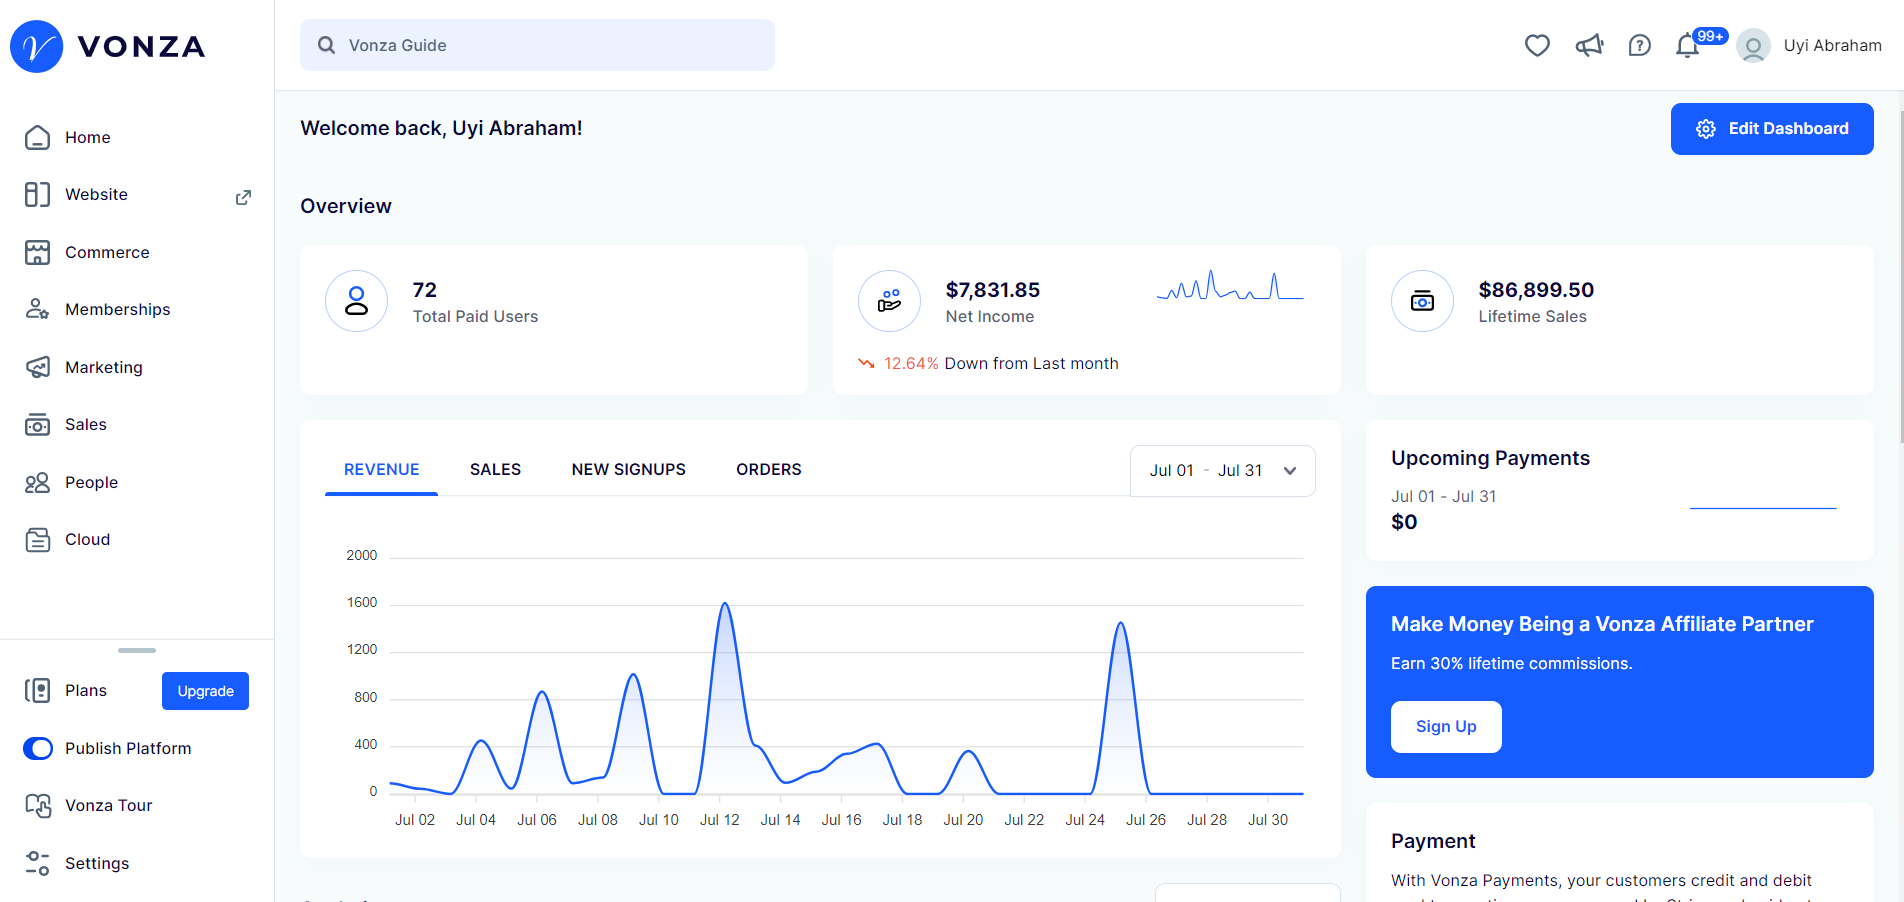The image size is (1904, 902).
Task: Click the Edit Dashboard button
Action: click(1772, 129)
